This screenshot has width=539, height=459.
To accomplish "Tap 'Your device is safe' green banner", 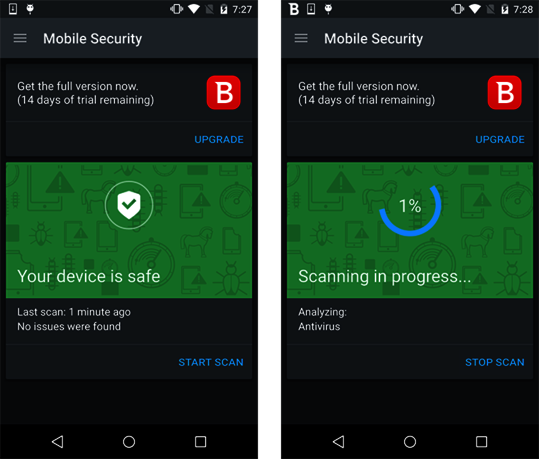I will (x=129, y=230).
